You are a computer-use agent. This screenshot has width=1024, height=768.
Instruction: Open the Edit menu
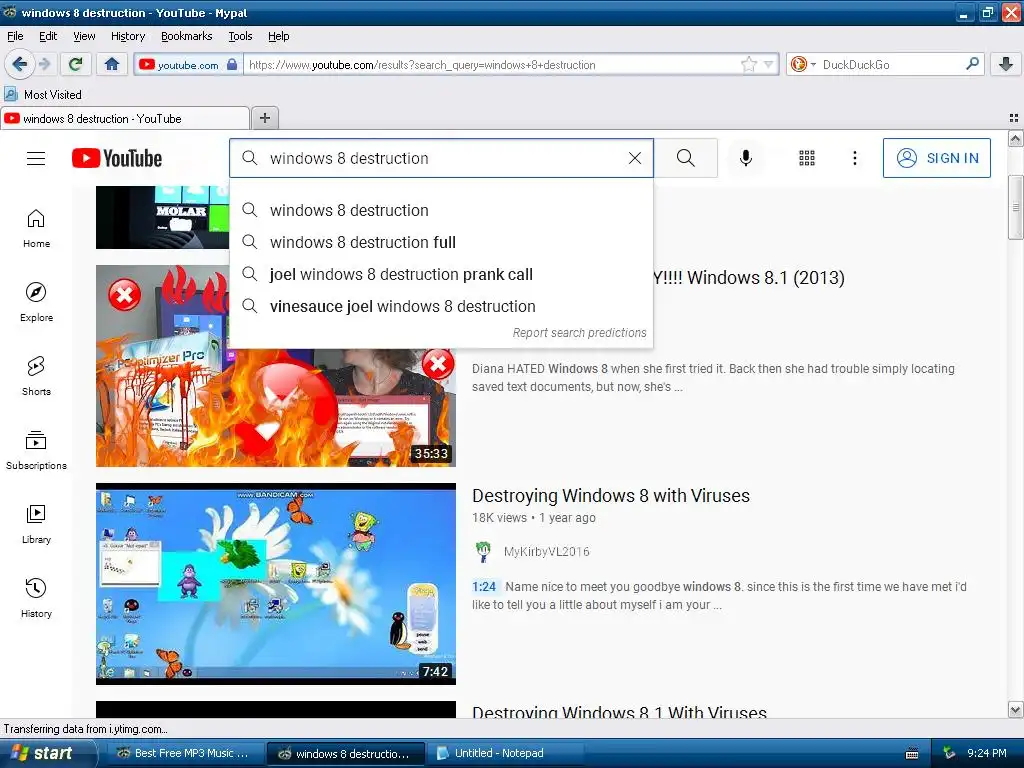coord(48,36)
